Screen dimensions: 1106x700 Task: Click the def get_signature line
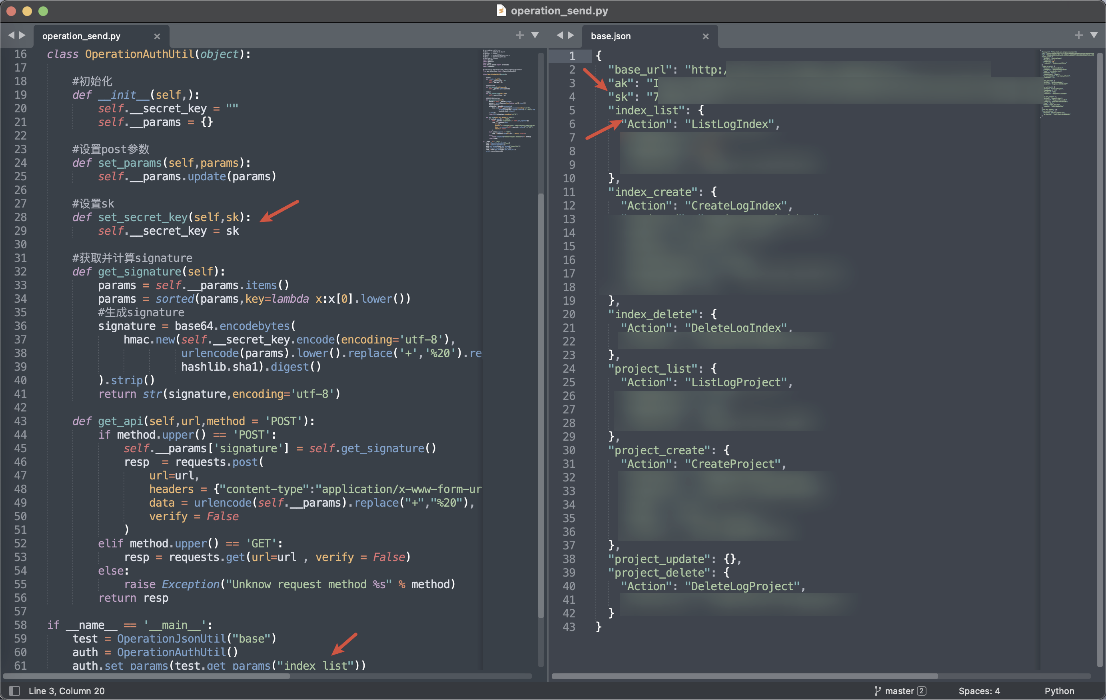coord(149,272)
